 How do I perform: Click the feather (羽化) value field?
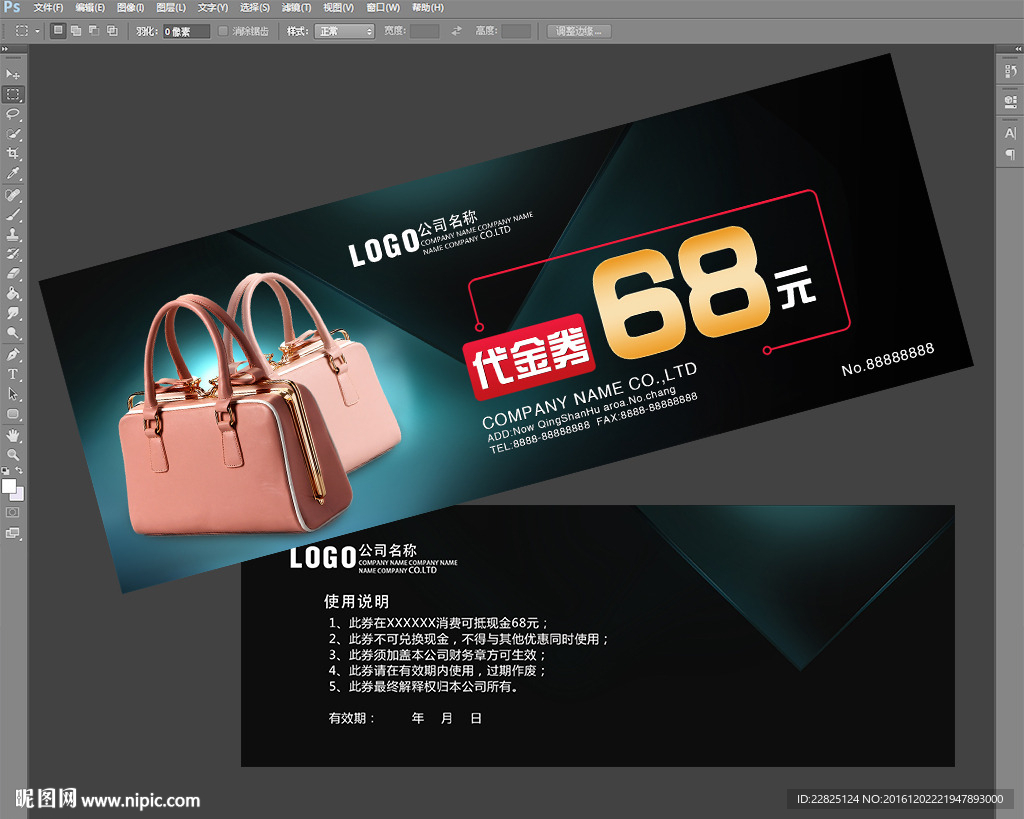[x=186, y=31]
